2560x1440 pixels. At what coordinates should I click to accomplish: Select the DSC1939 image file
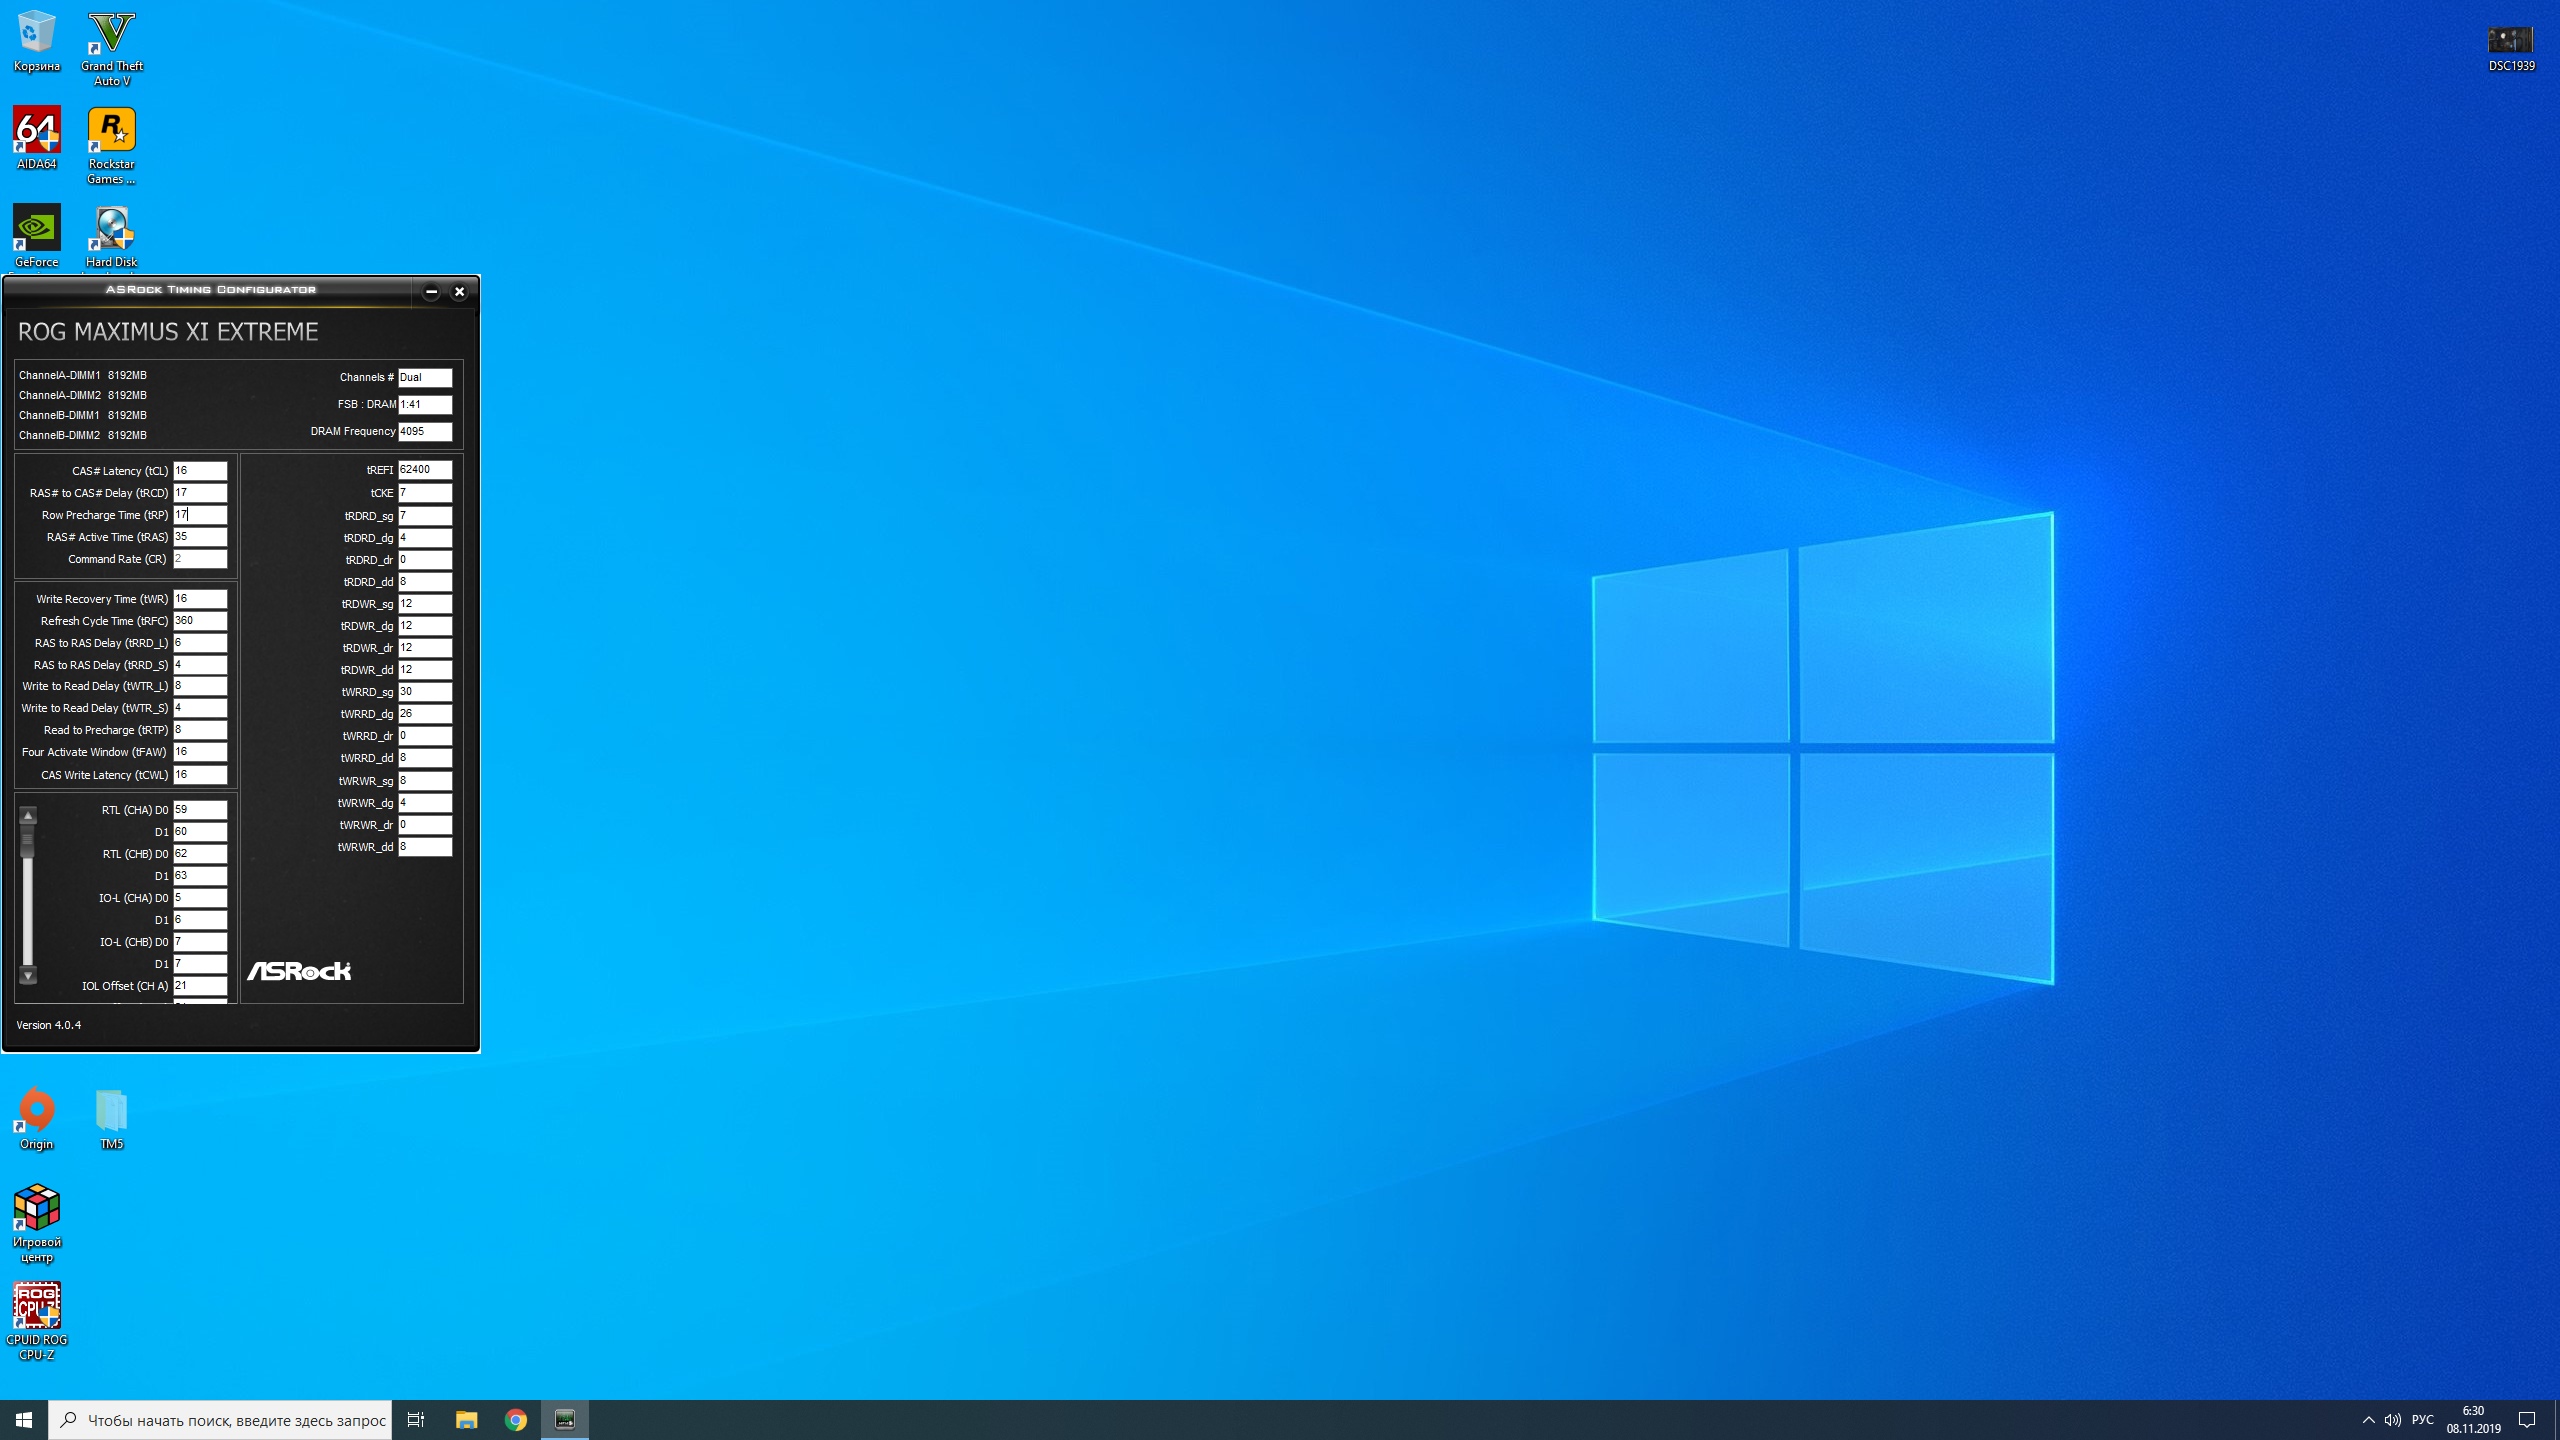pos(2510,42)
